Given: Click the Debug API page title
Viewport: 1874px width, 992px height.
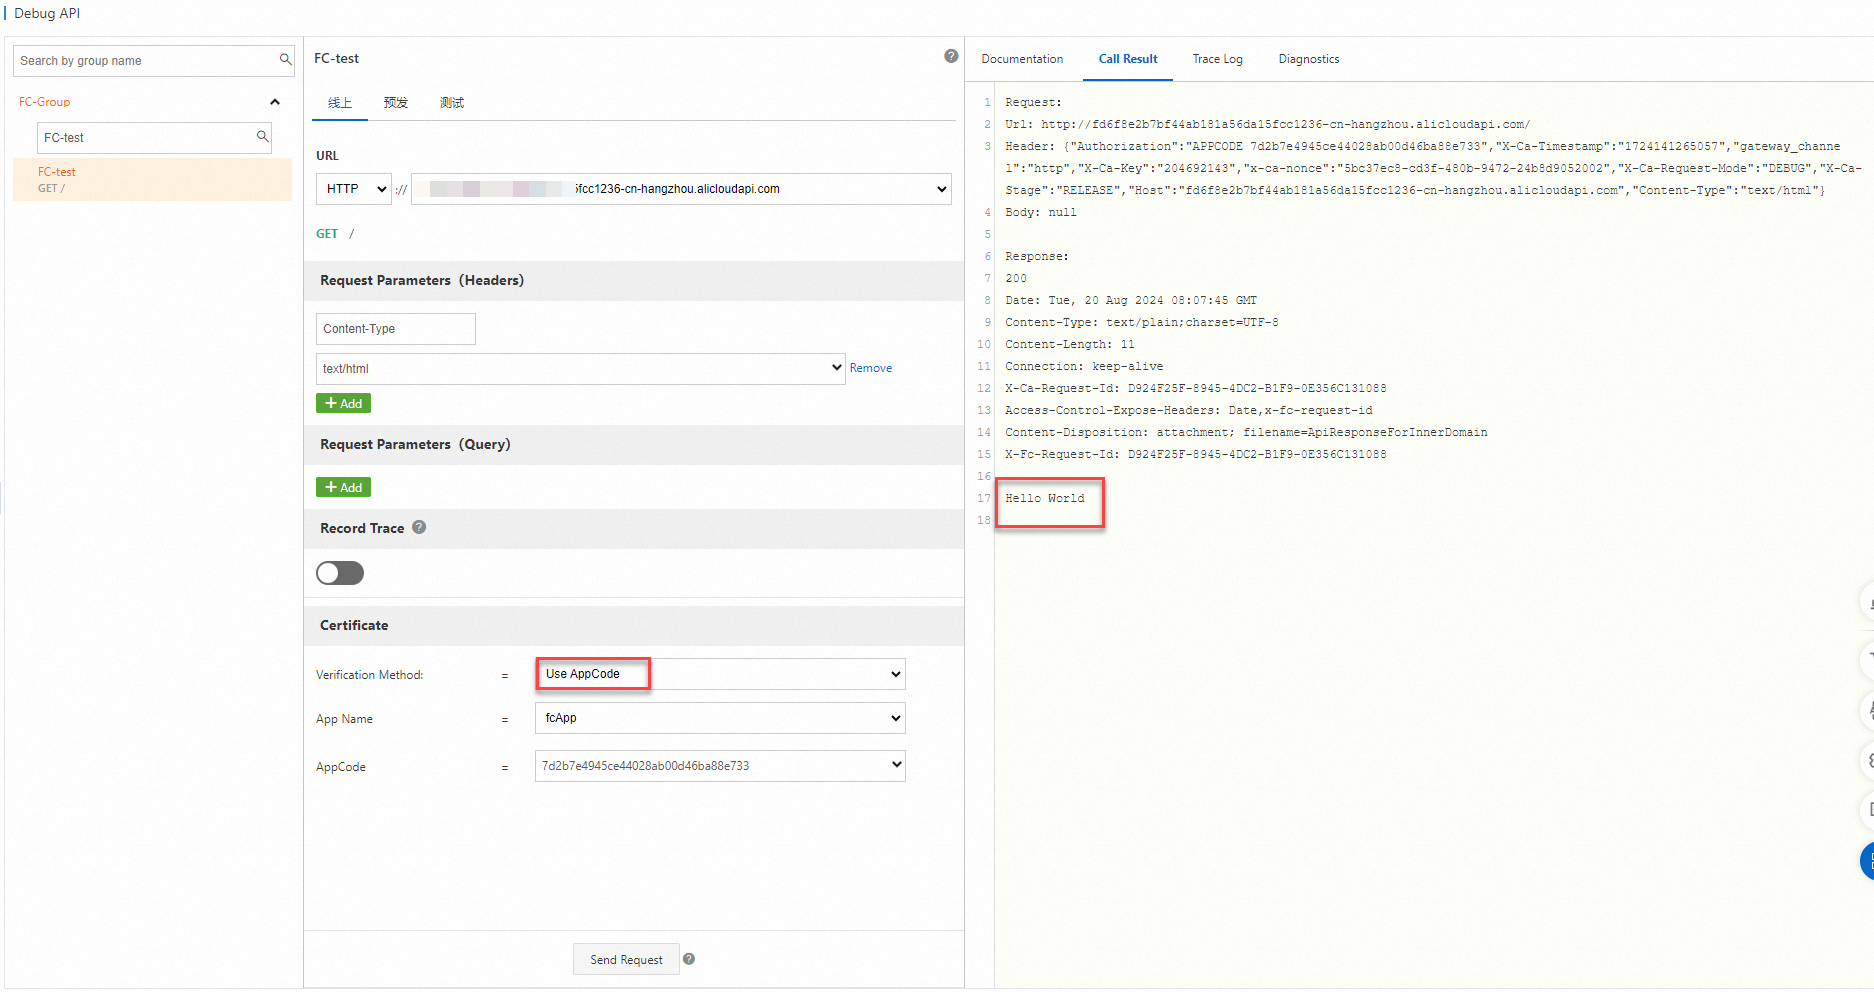Looking at the screenshot, I should coord(47,13).
